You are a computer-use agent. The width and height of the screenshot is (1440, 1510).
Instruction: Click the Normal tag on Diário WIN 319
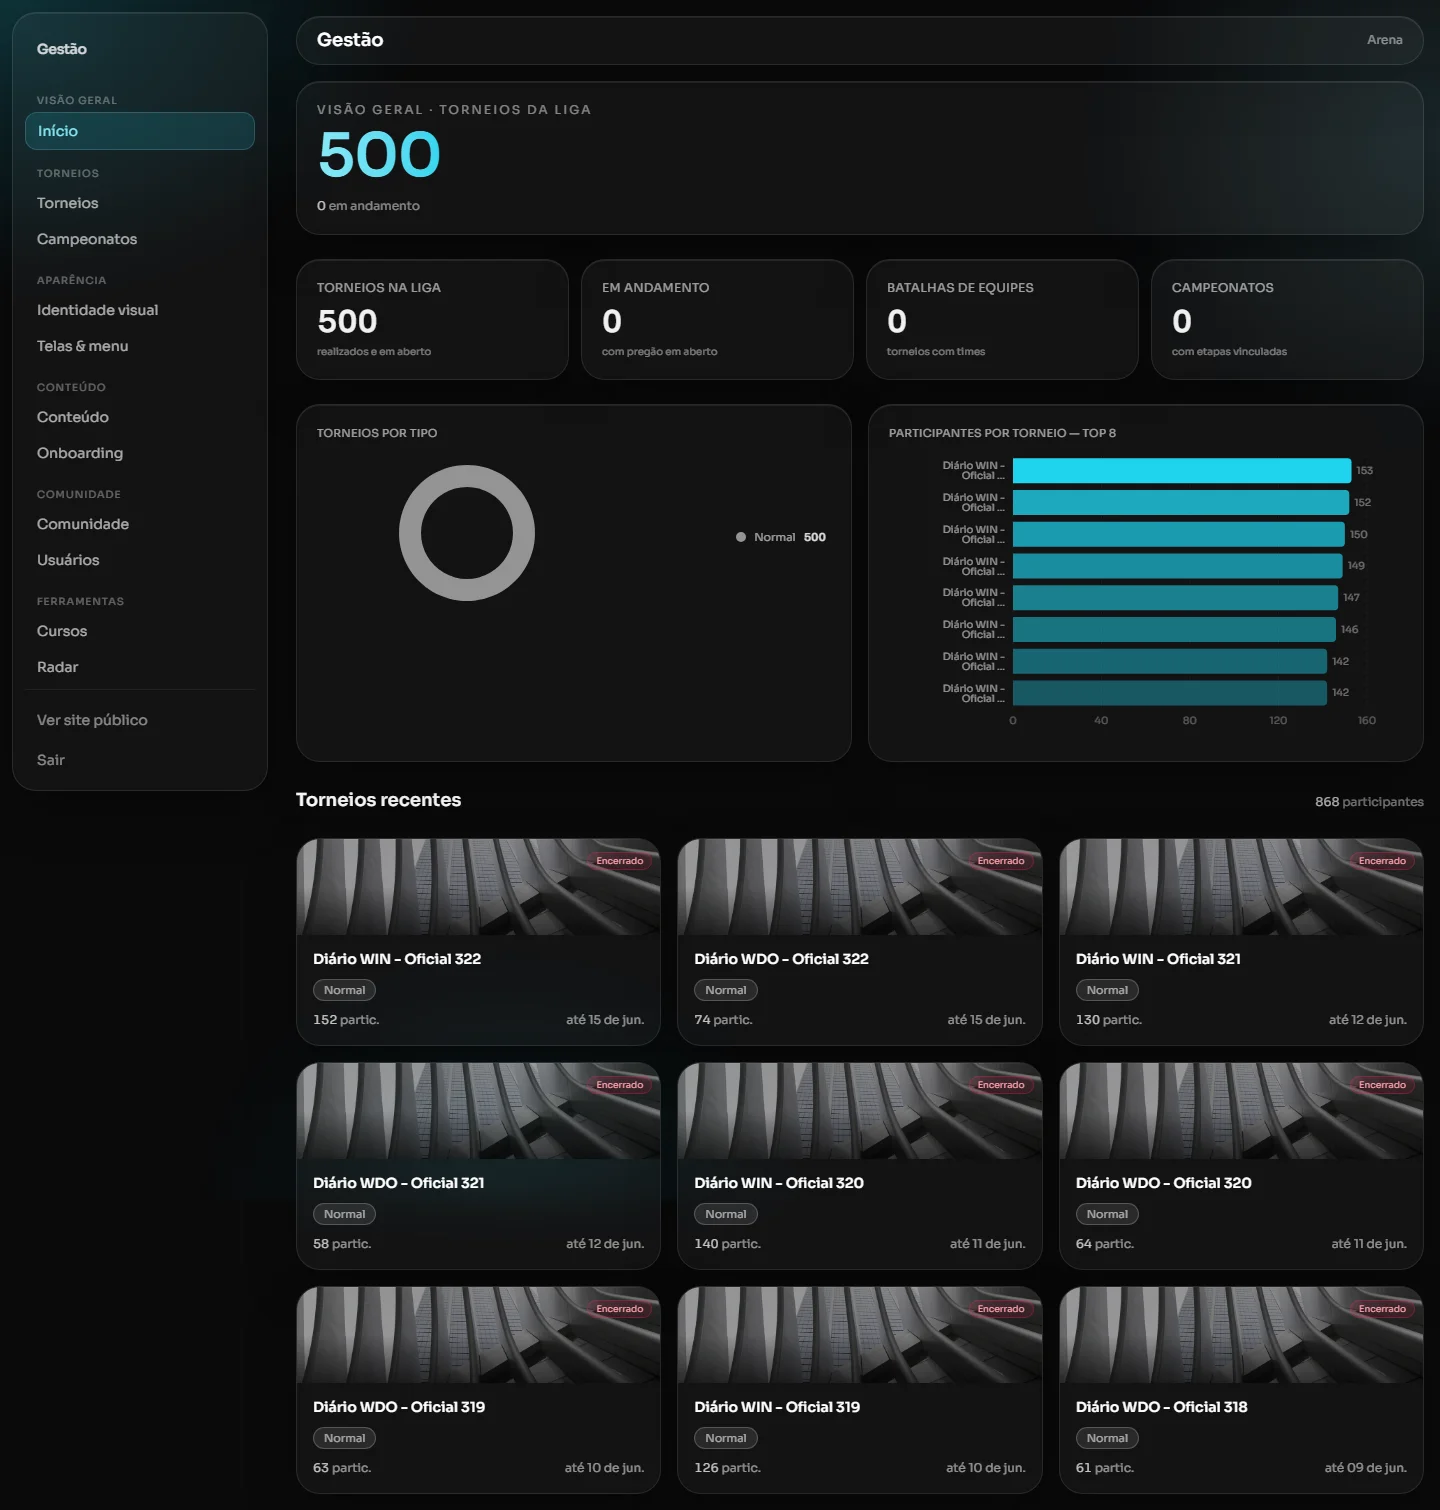pos(726,1438)
